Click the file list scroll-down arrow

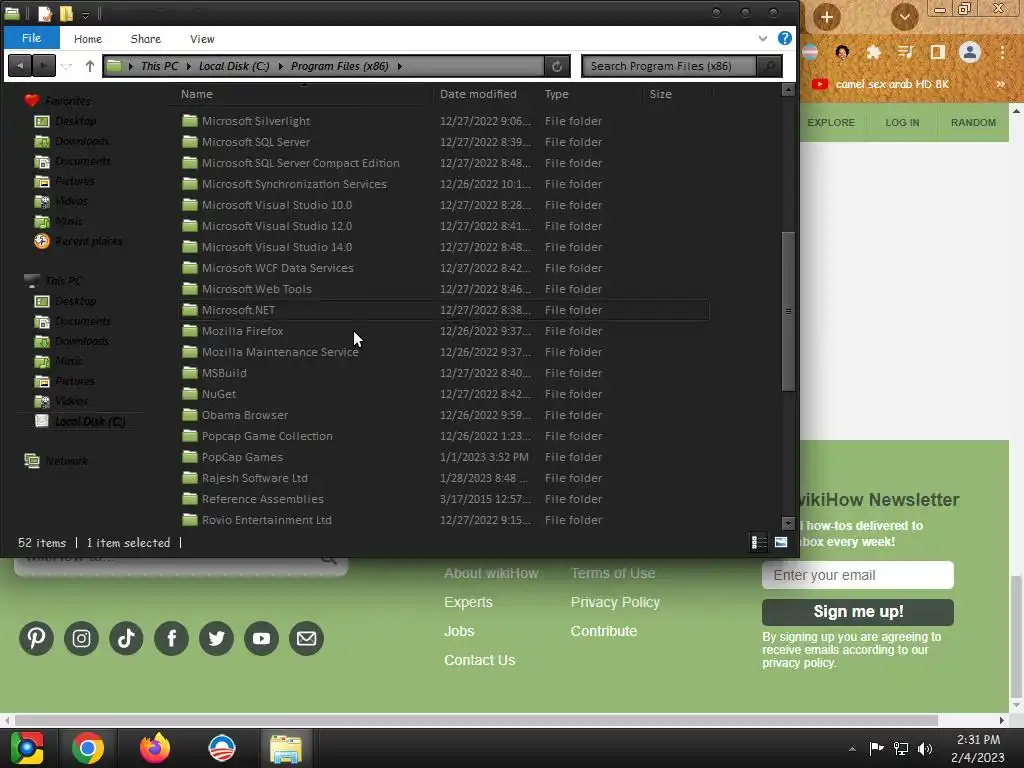pyautogui.click(x=788, y=523)
